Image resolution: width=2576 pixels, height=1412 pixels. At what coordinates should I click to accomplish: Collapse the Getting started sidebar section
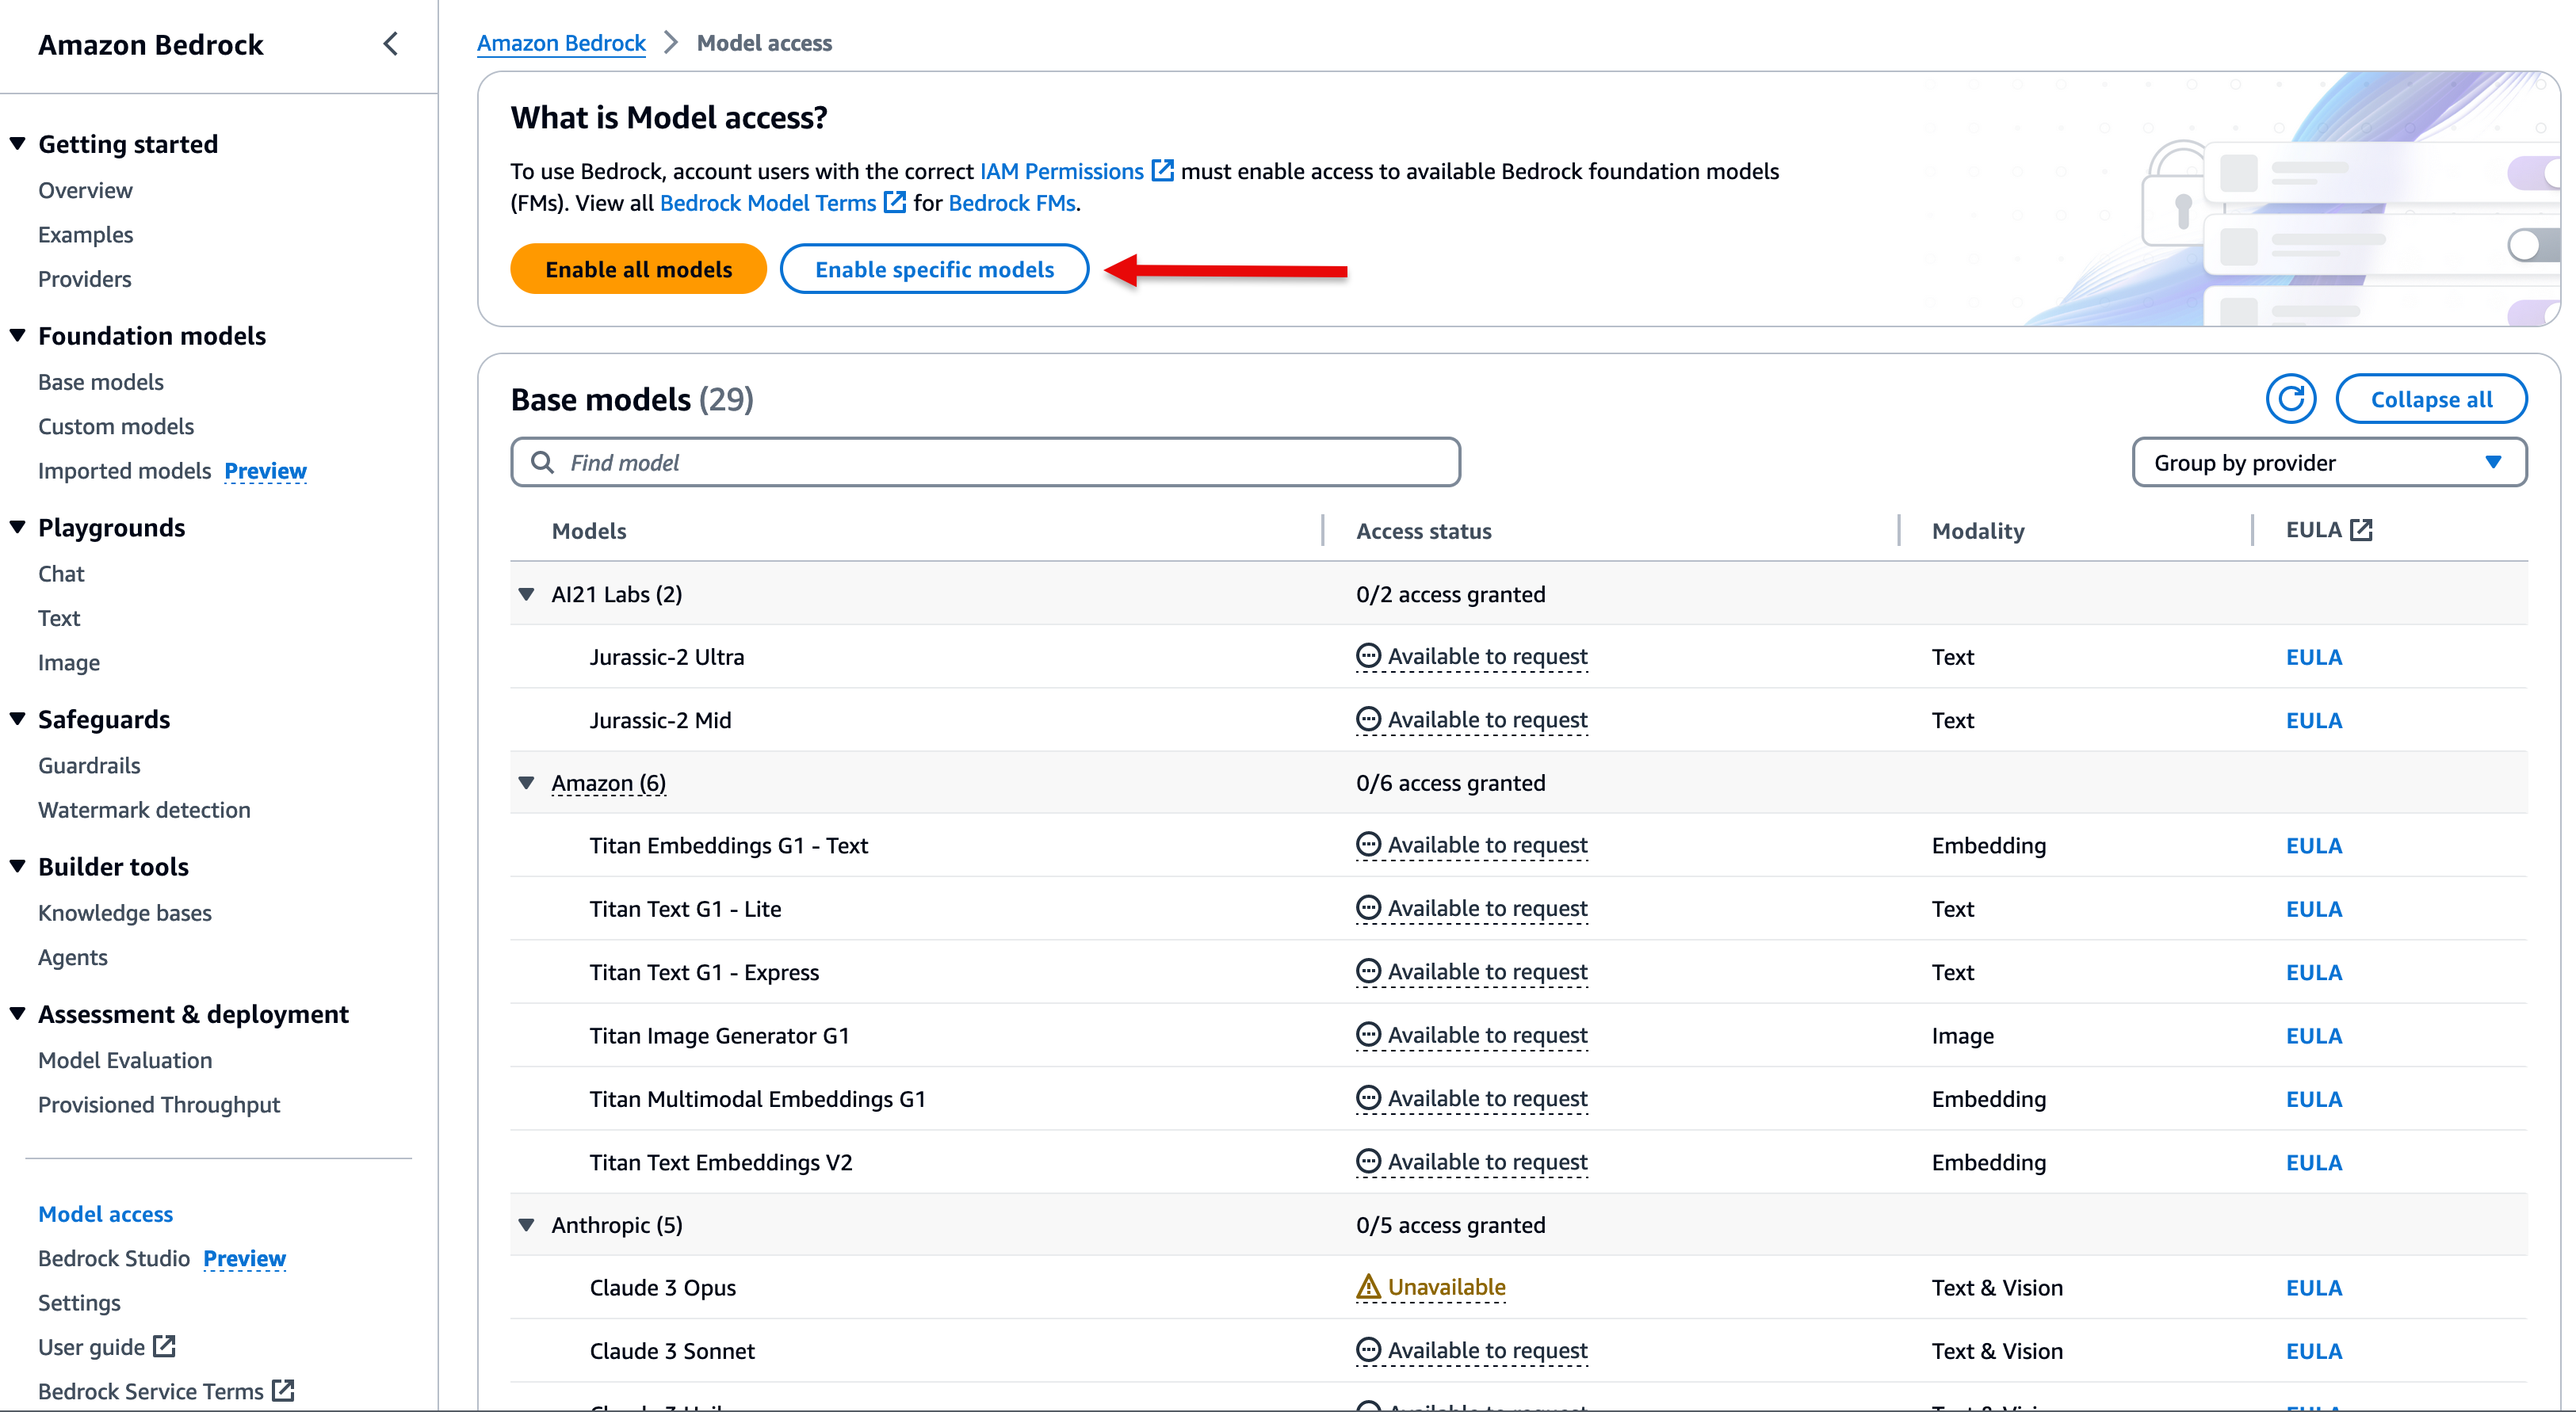click(x=18, y=144)
